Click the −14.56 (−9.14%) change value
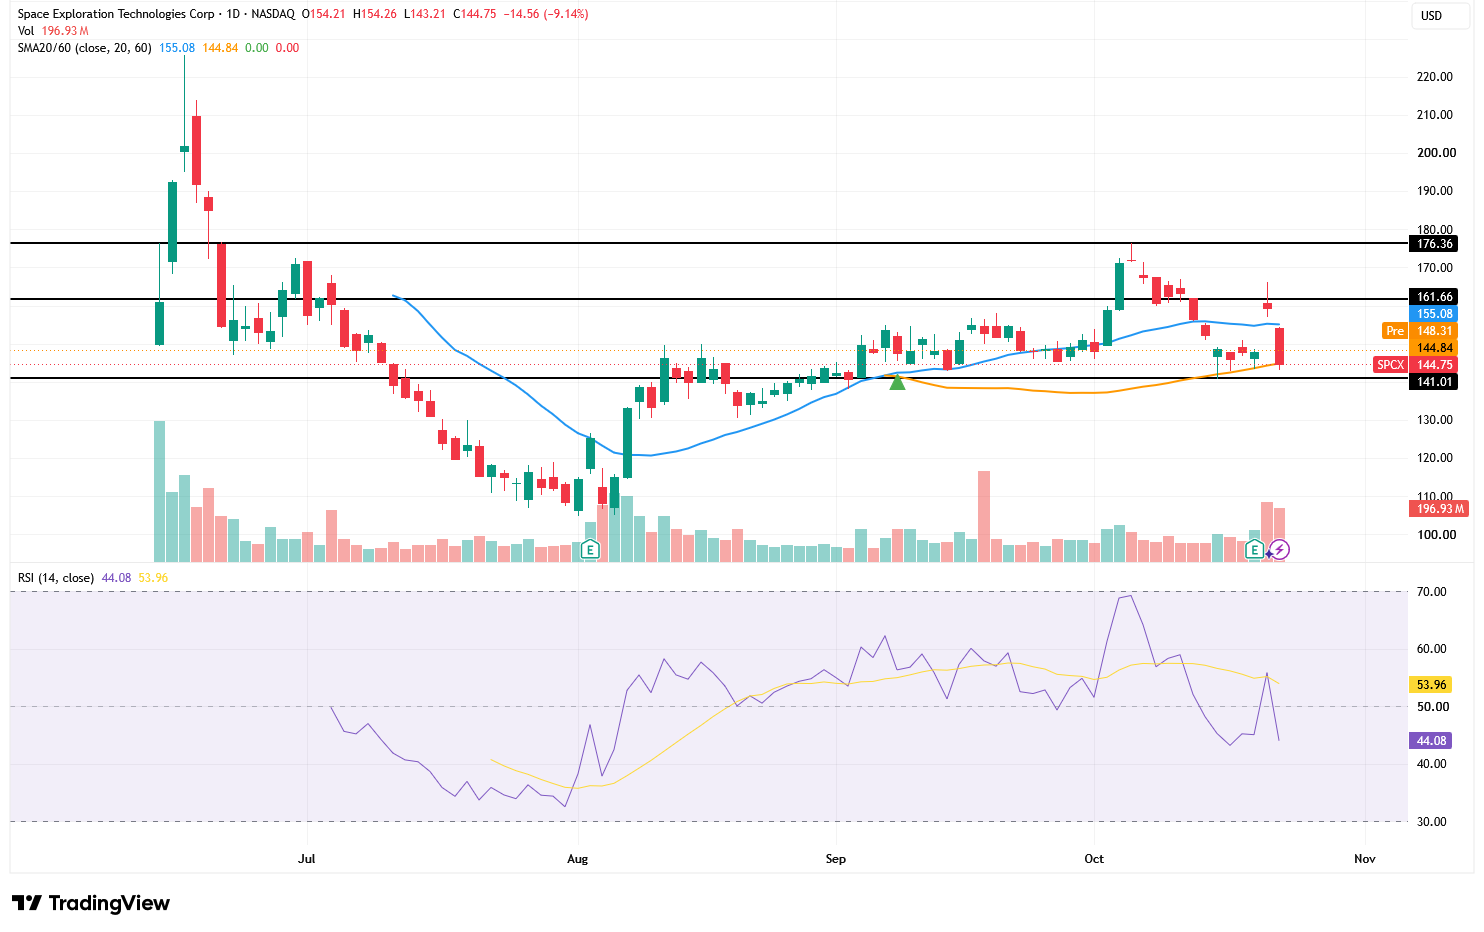The image size is (1484, 932). 546,14
